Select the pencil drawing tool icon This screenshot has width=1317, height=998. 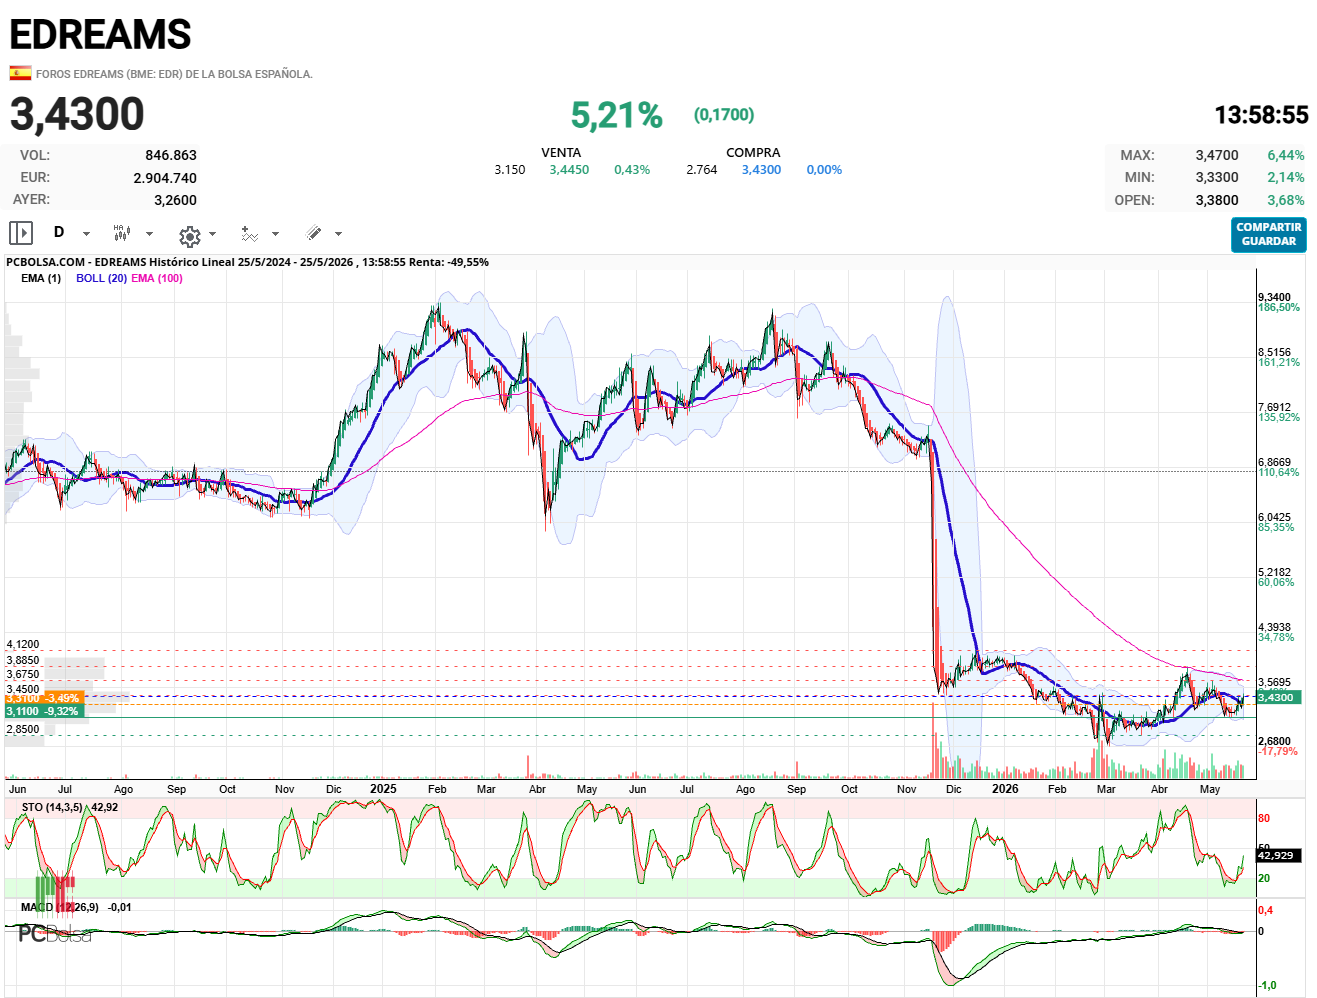coord(314,233)
